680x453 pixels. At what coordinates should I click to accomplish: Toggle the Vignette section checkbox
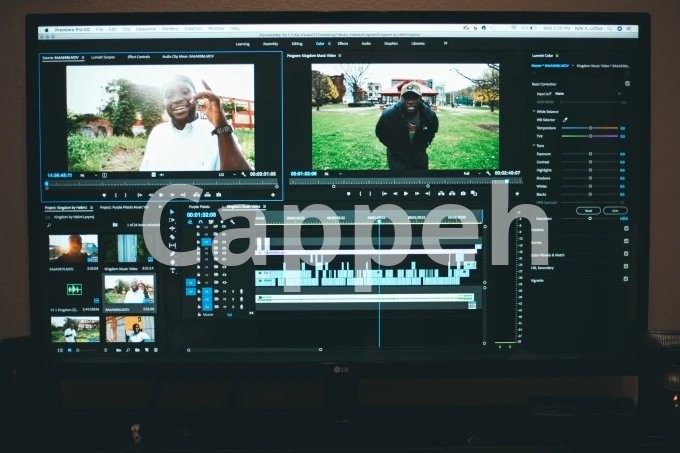626,279
